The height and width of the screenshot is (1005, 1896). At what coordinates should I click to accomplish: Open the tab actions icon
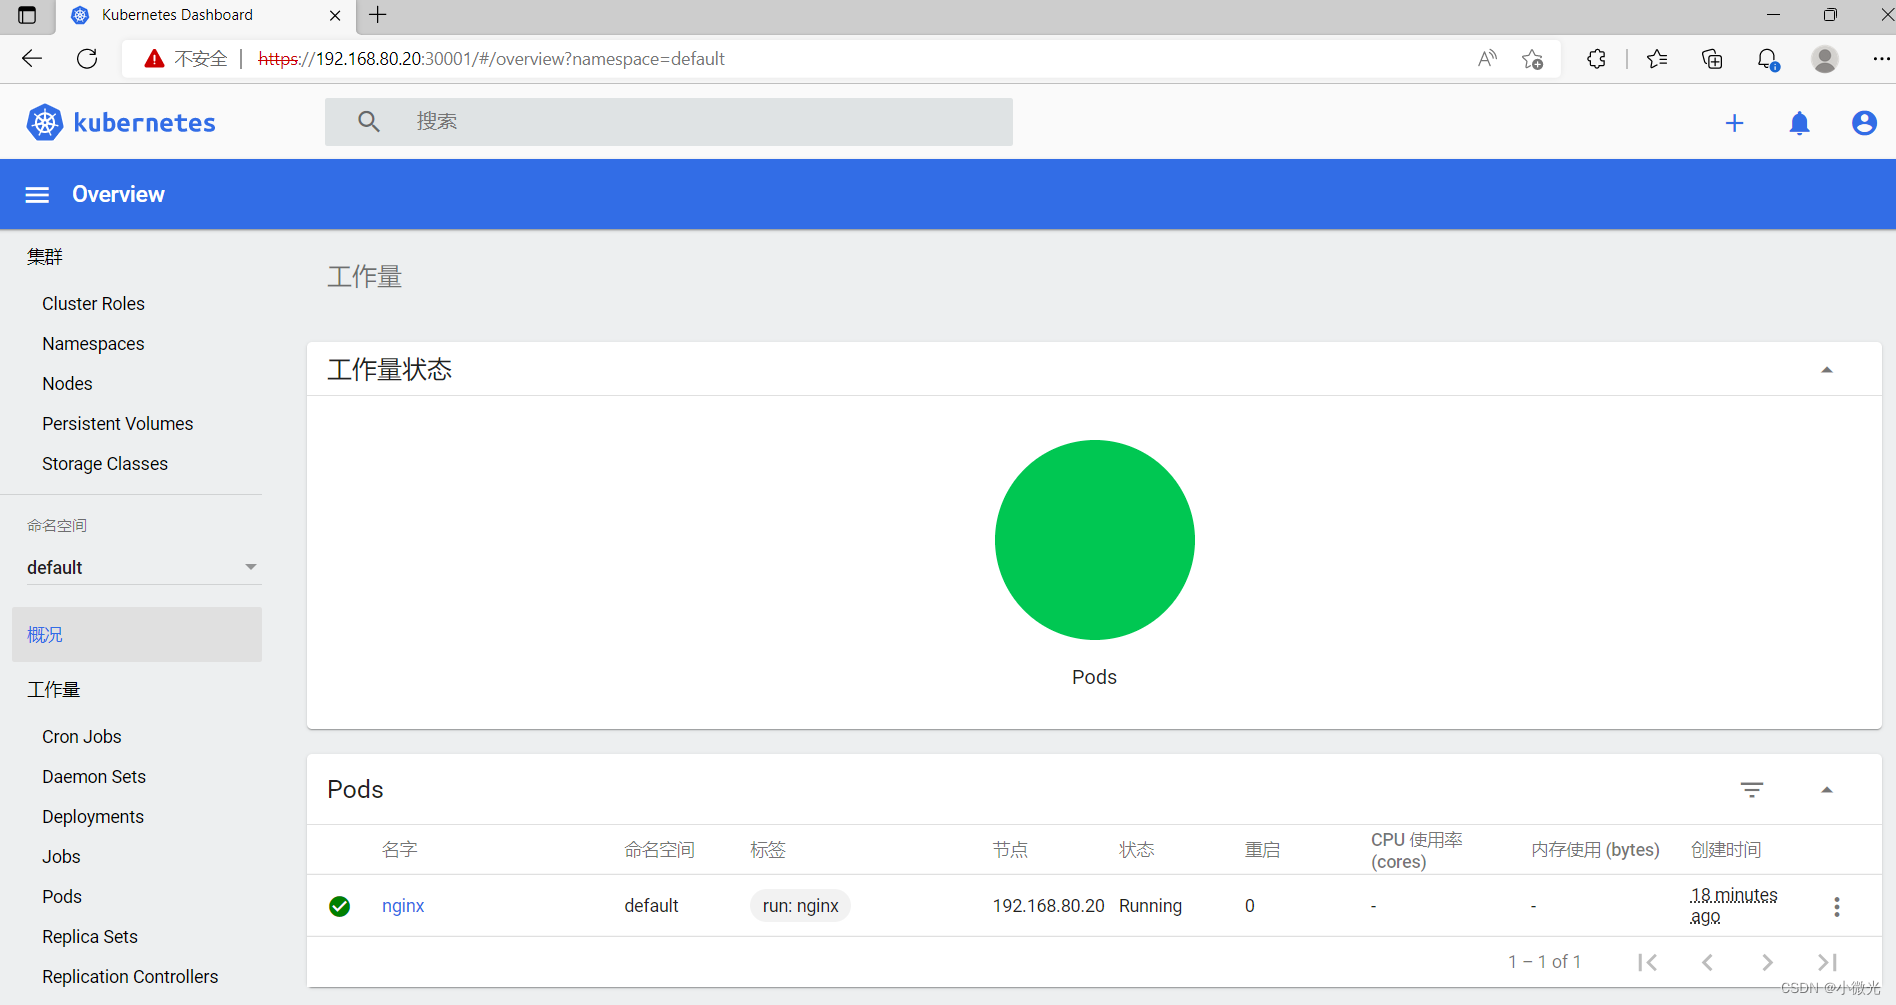(x=27, y=15)
